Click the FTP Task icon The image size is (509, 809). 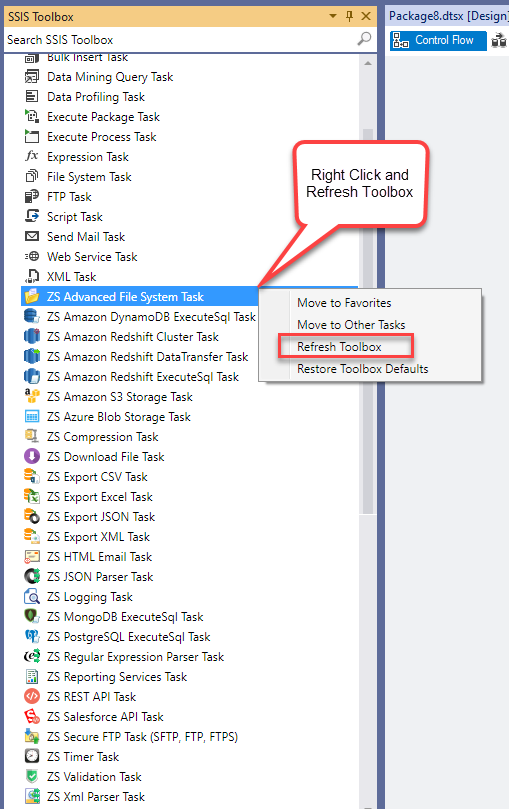pos(32,197)
